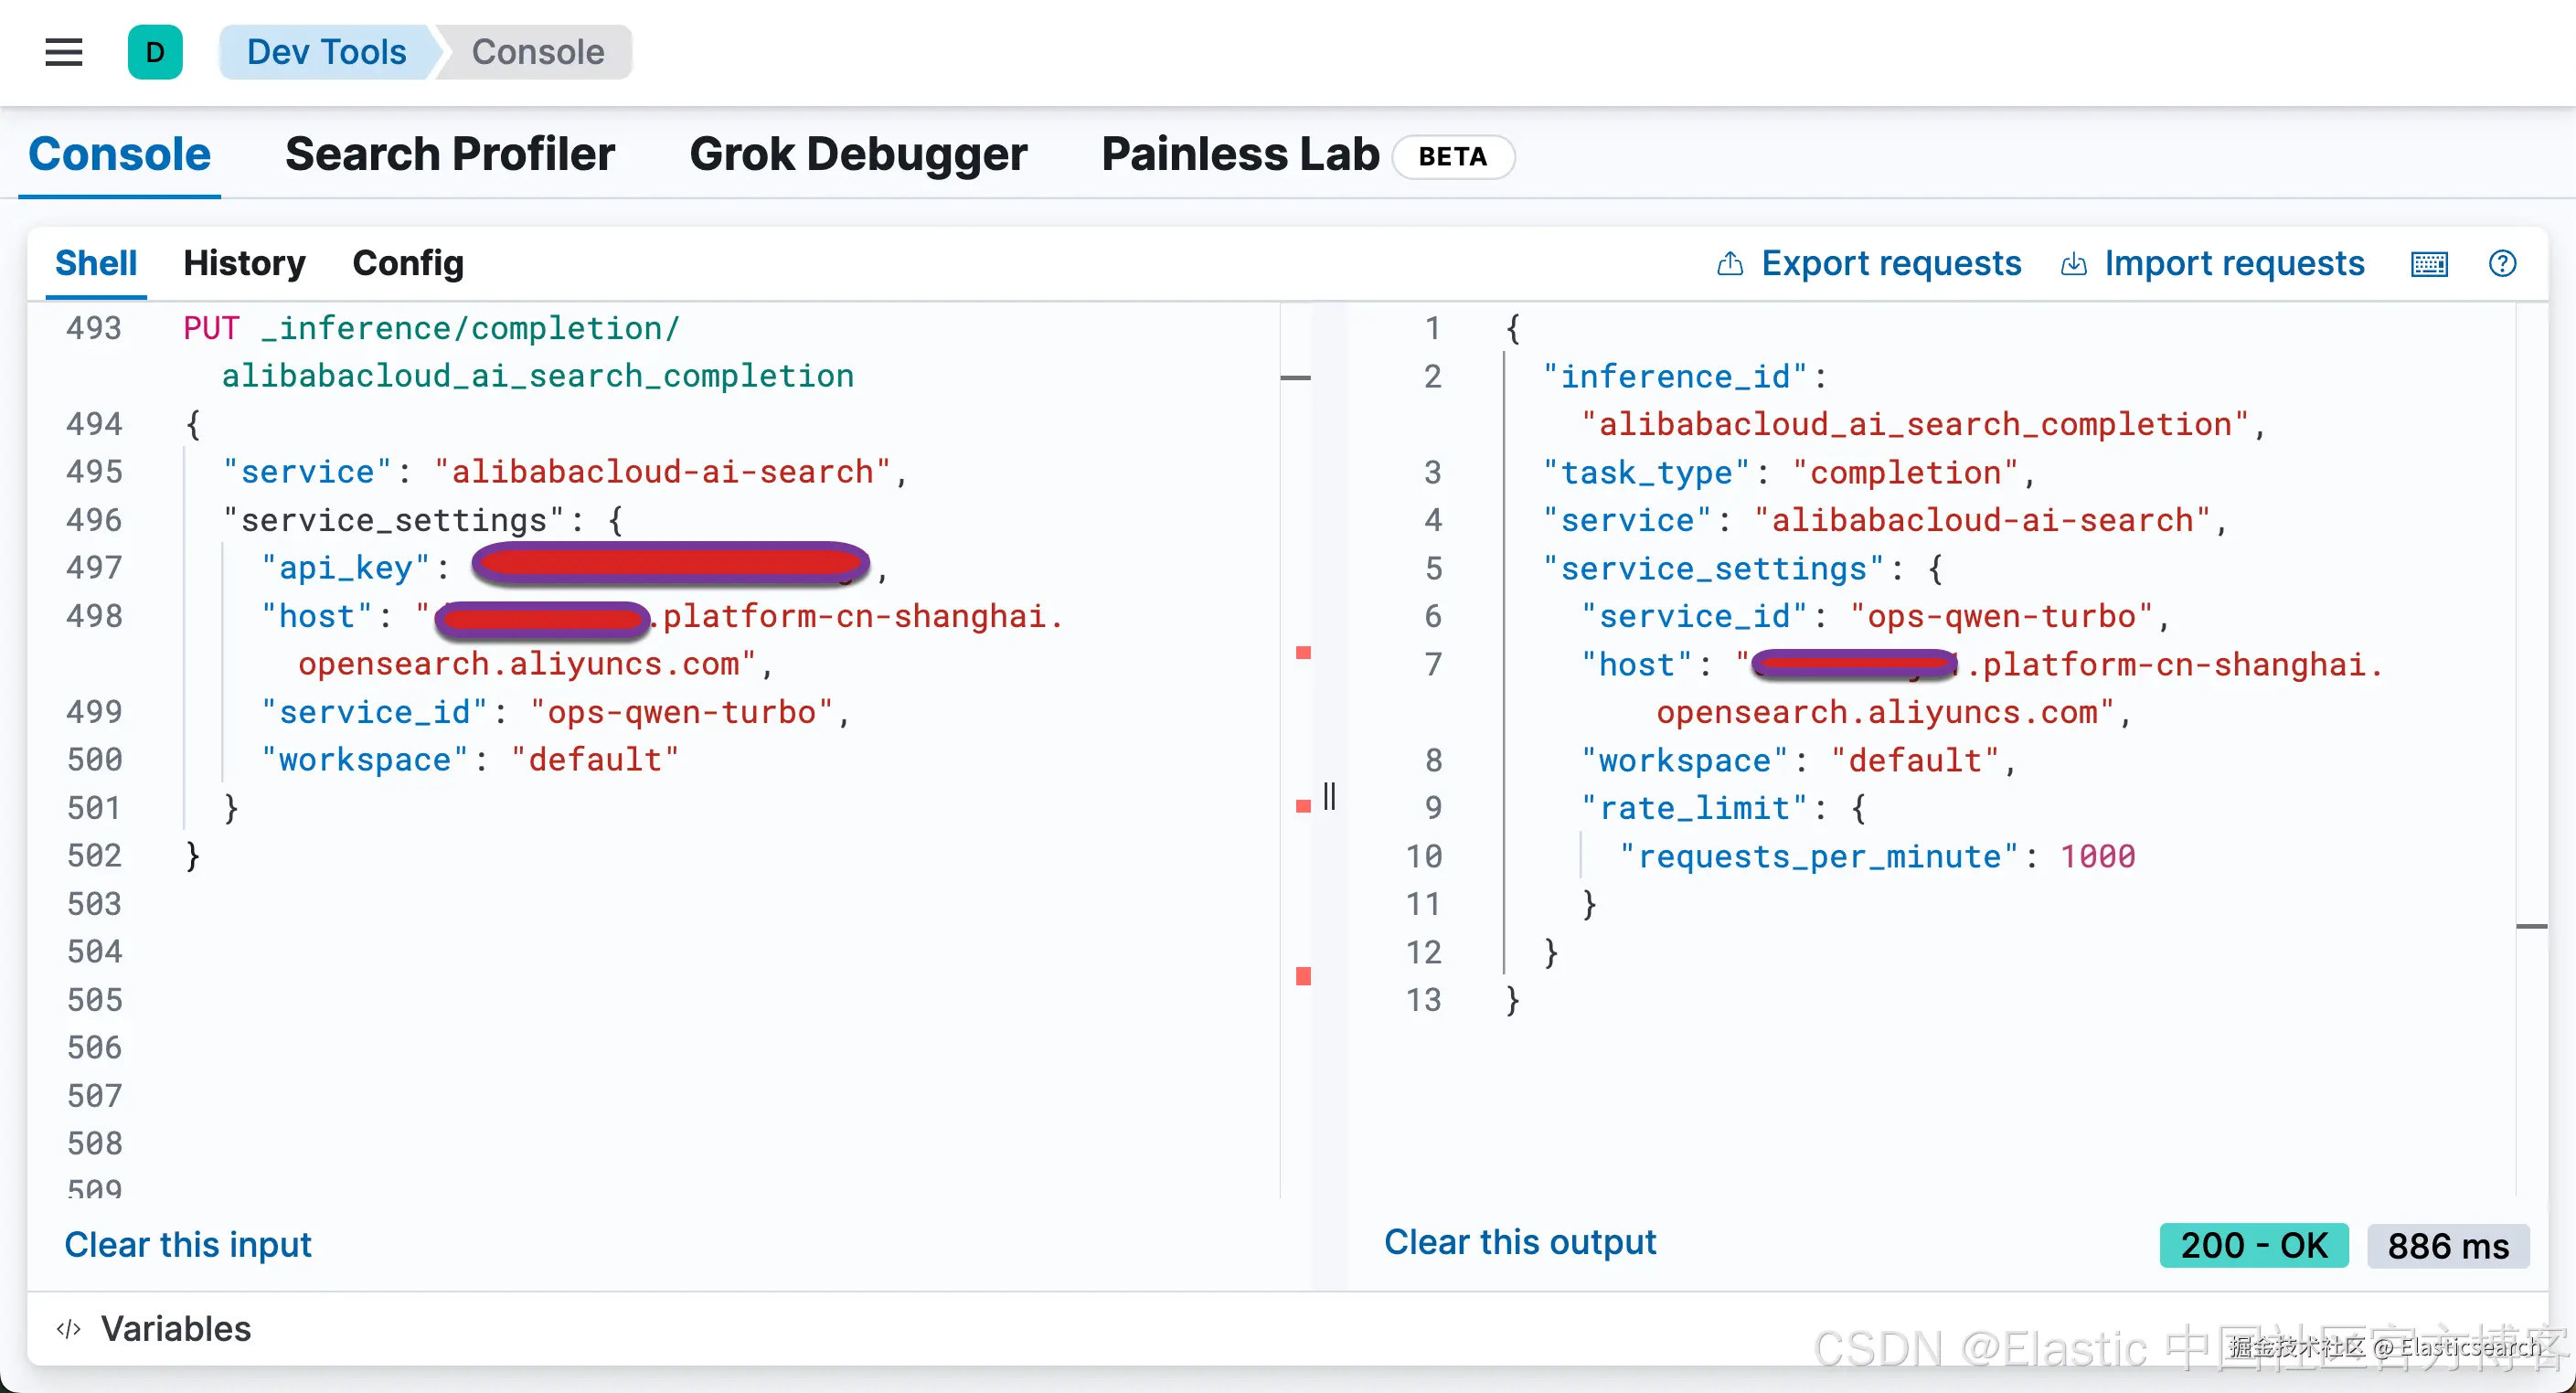Select the Console tab
This screenshot has height=1393, width=2576.
click(120, 155)
